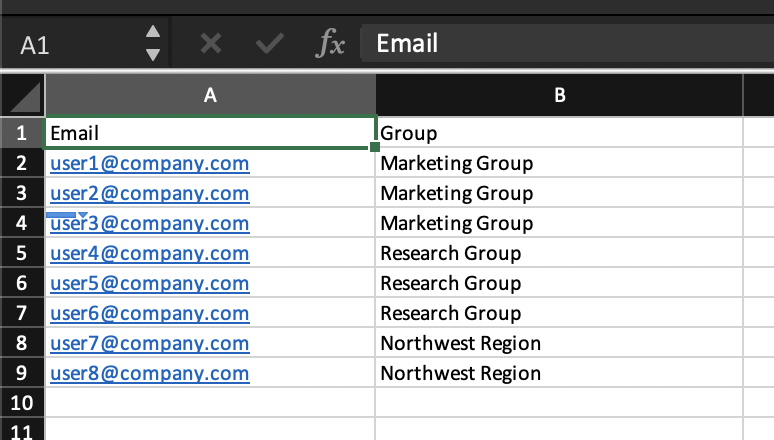
Task: Open the user8@company.com link
Action: click(150, 373)
